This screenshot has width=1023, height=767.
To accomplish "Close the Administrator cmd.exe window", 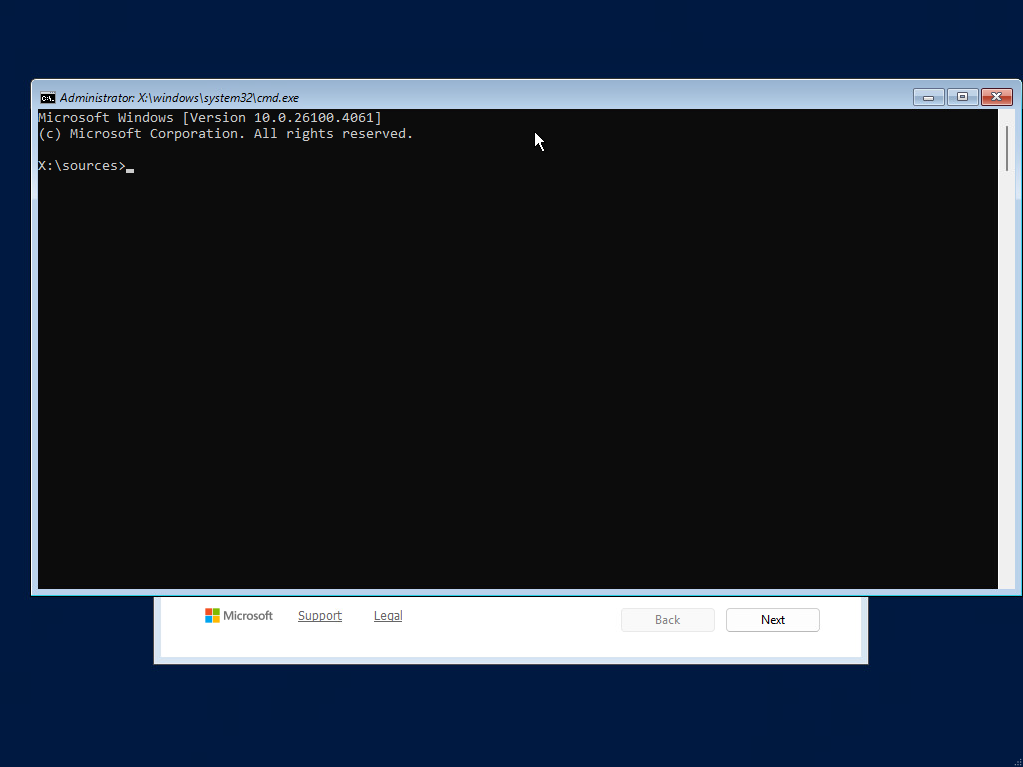I will click(x=996, y=97).
